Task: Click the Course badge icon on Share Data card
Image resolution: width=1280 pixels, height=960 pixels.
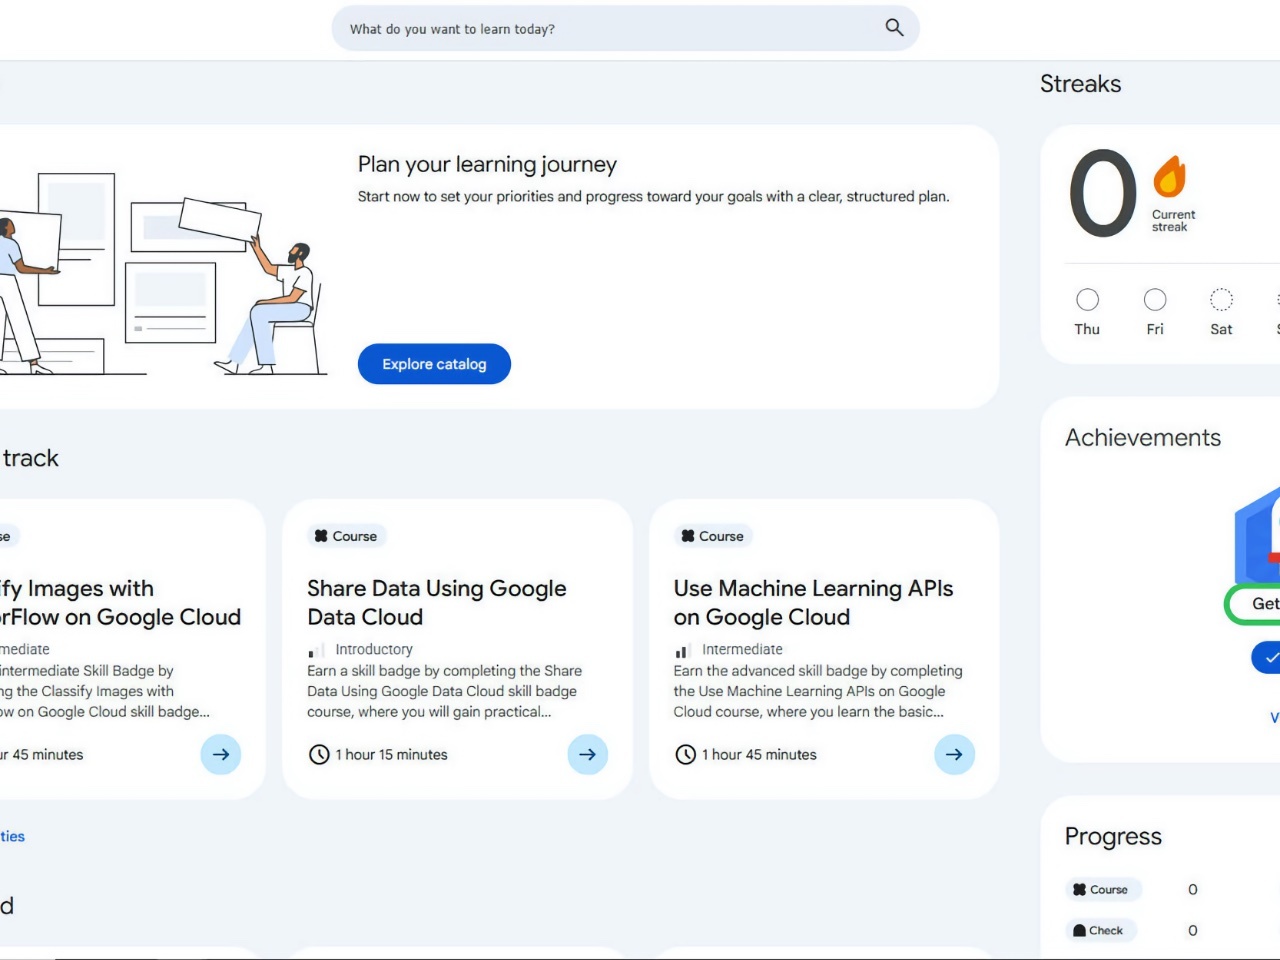Action: point(321,536)
